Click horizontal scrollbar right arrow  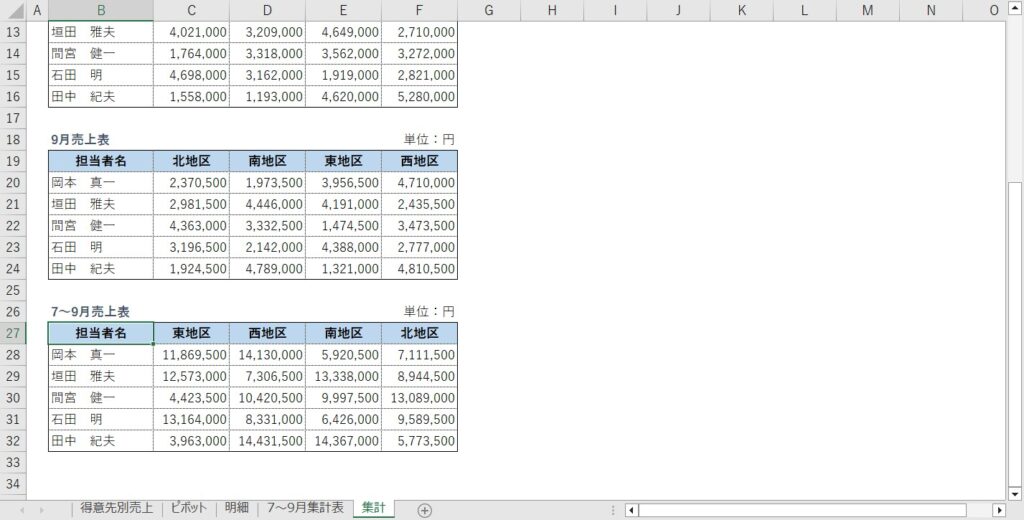coord(998,510)
